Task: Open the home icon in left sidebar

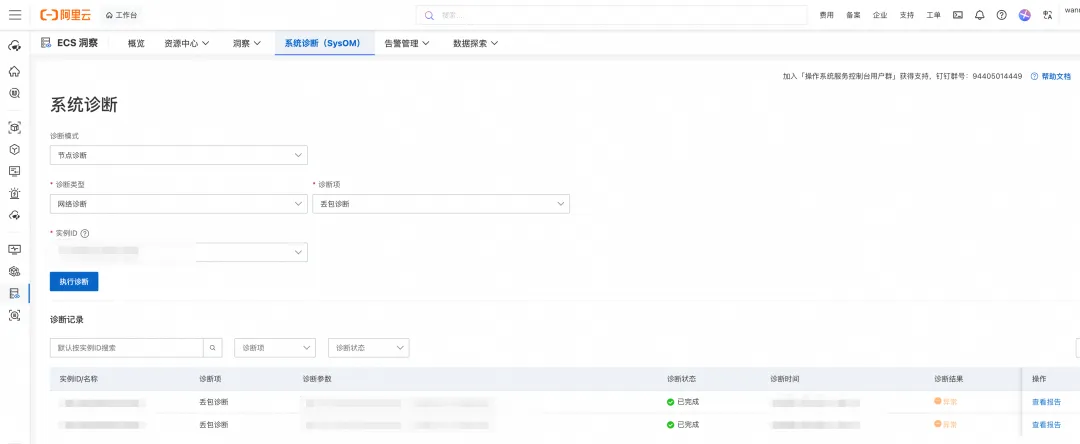Action: 14,72
